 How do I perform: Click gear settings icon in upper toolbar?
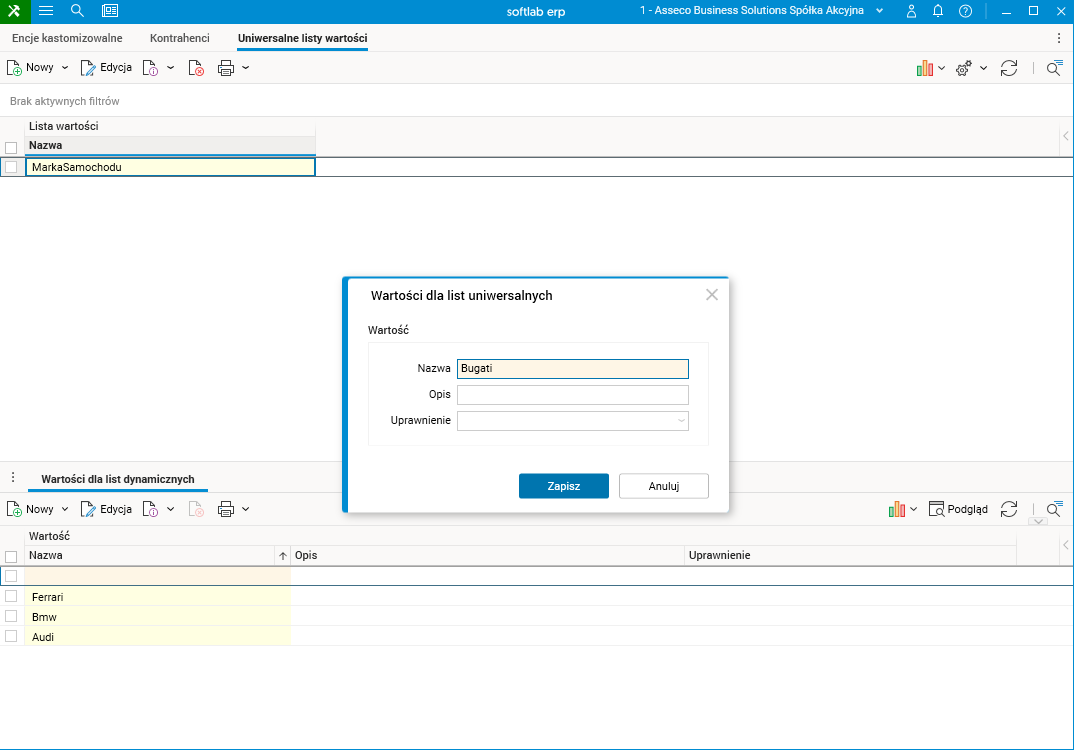964,68
